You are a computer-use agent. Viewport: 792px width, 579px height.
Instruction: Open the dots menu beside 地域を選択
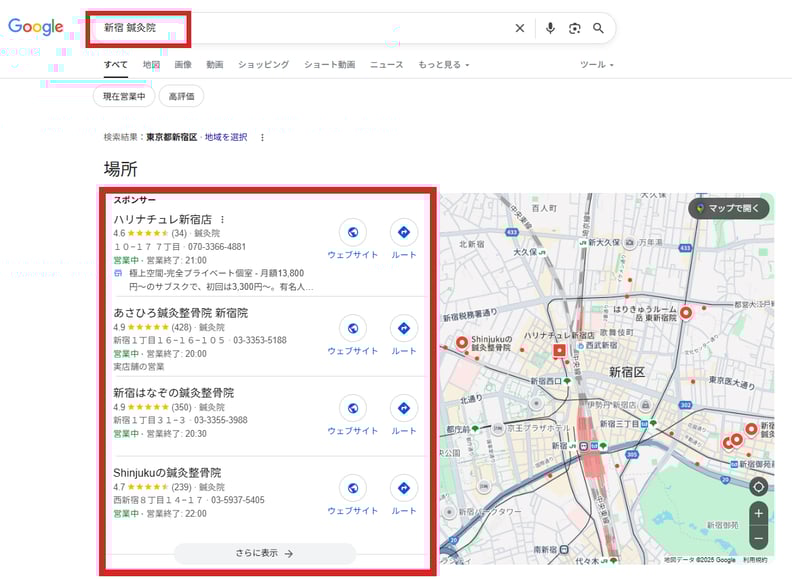coord(262,137)
